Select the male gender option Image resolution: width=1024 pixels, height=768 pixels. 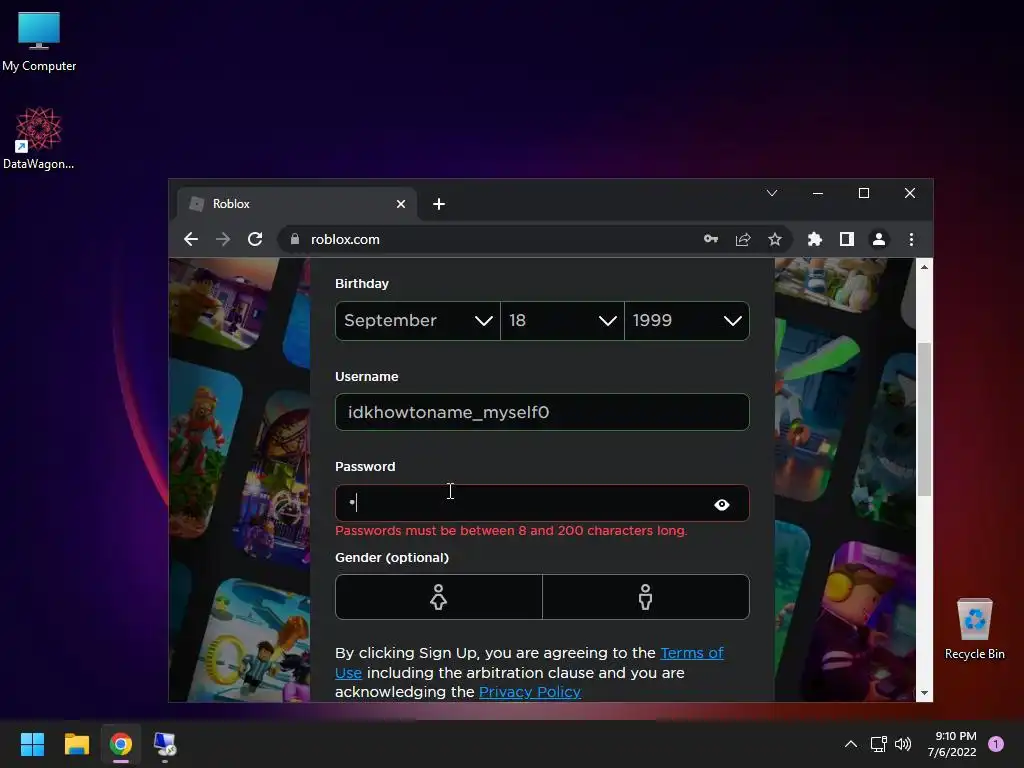click(646, 597)
